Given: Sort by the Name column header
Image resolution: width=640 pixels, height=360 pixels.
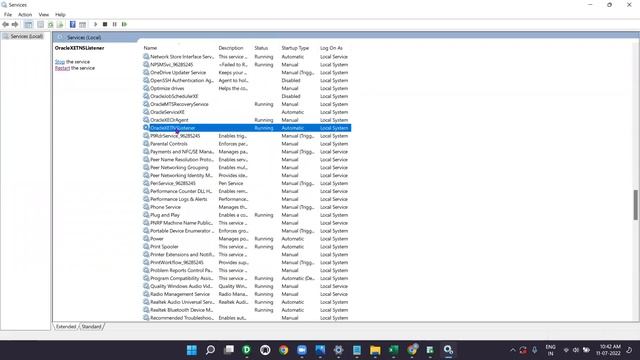Looking at the screenshot, I should coord(150,48).
